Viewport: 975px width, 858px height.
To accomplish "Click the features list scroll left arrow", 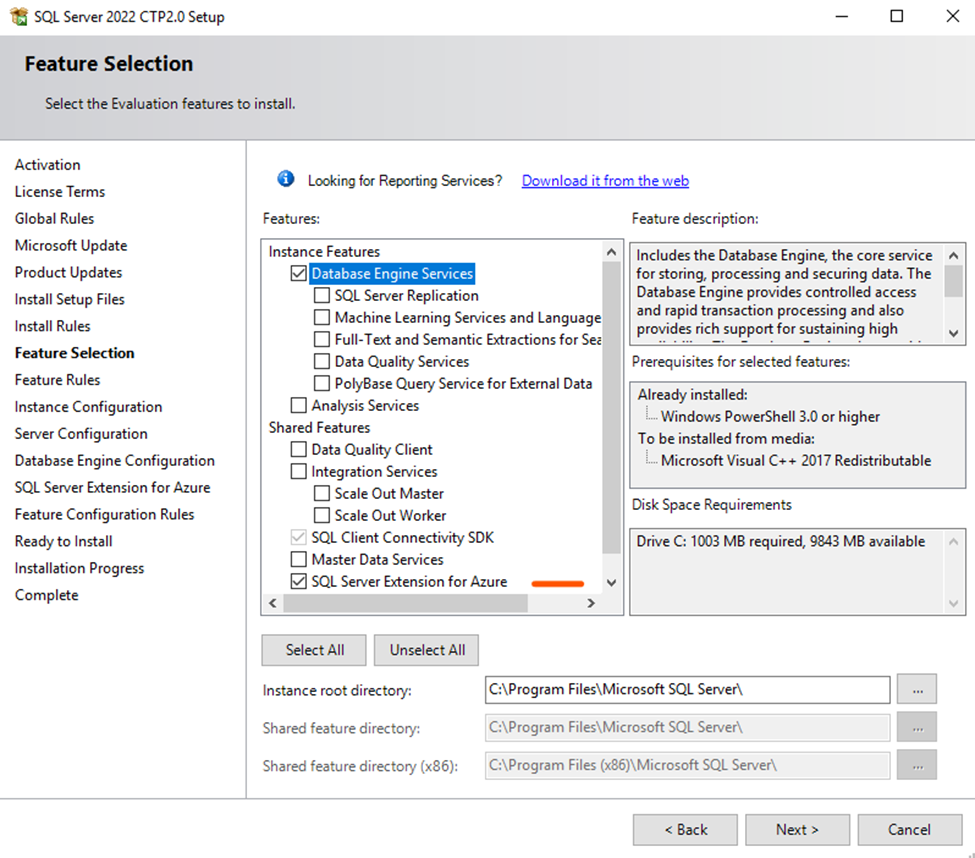I will (x=272, y=602).
